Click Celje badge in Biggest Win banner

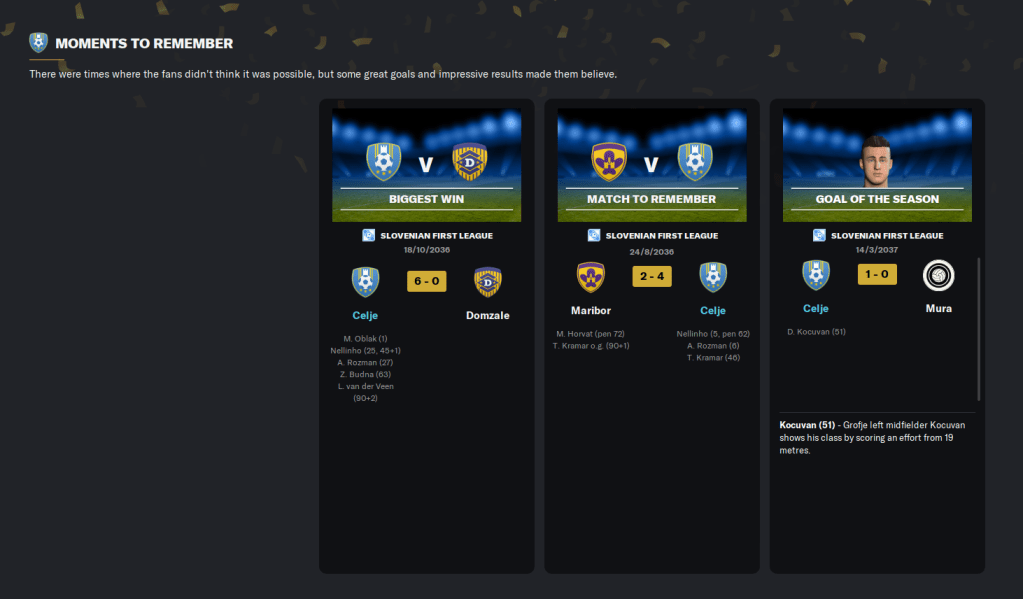click(384, 161)
